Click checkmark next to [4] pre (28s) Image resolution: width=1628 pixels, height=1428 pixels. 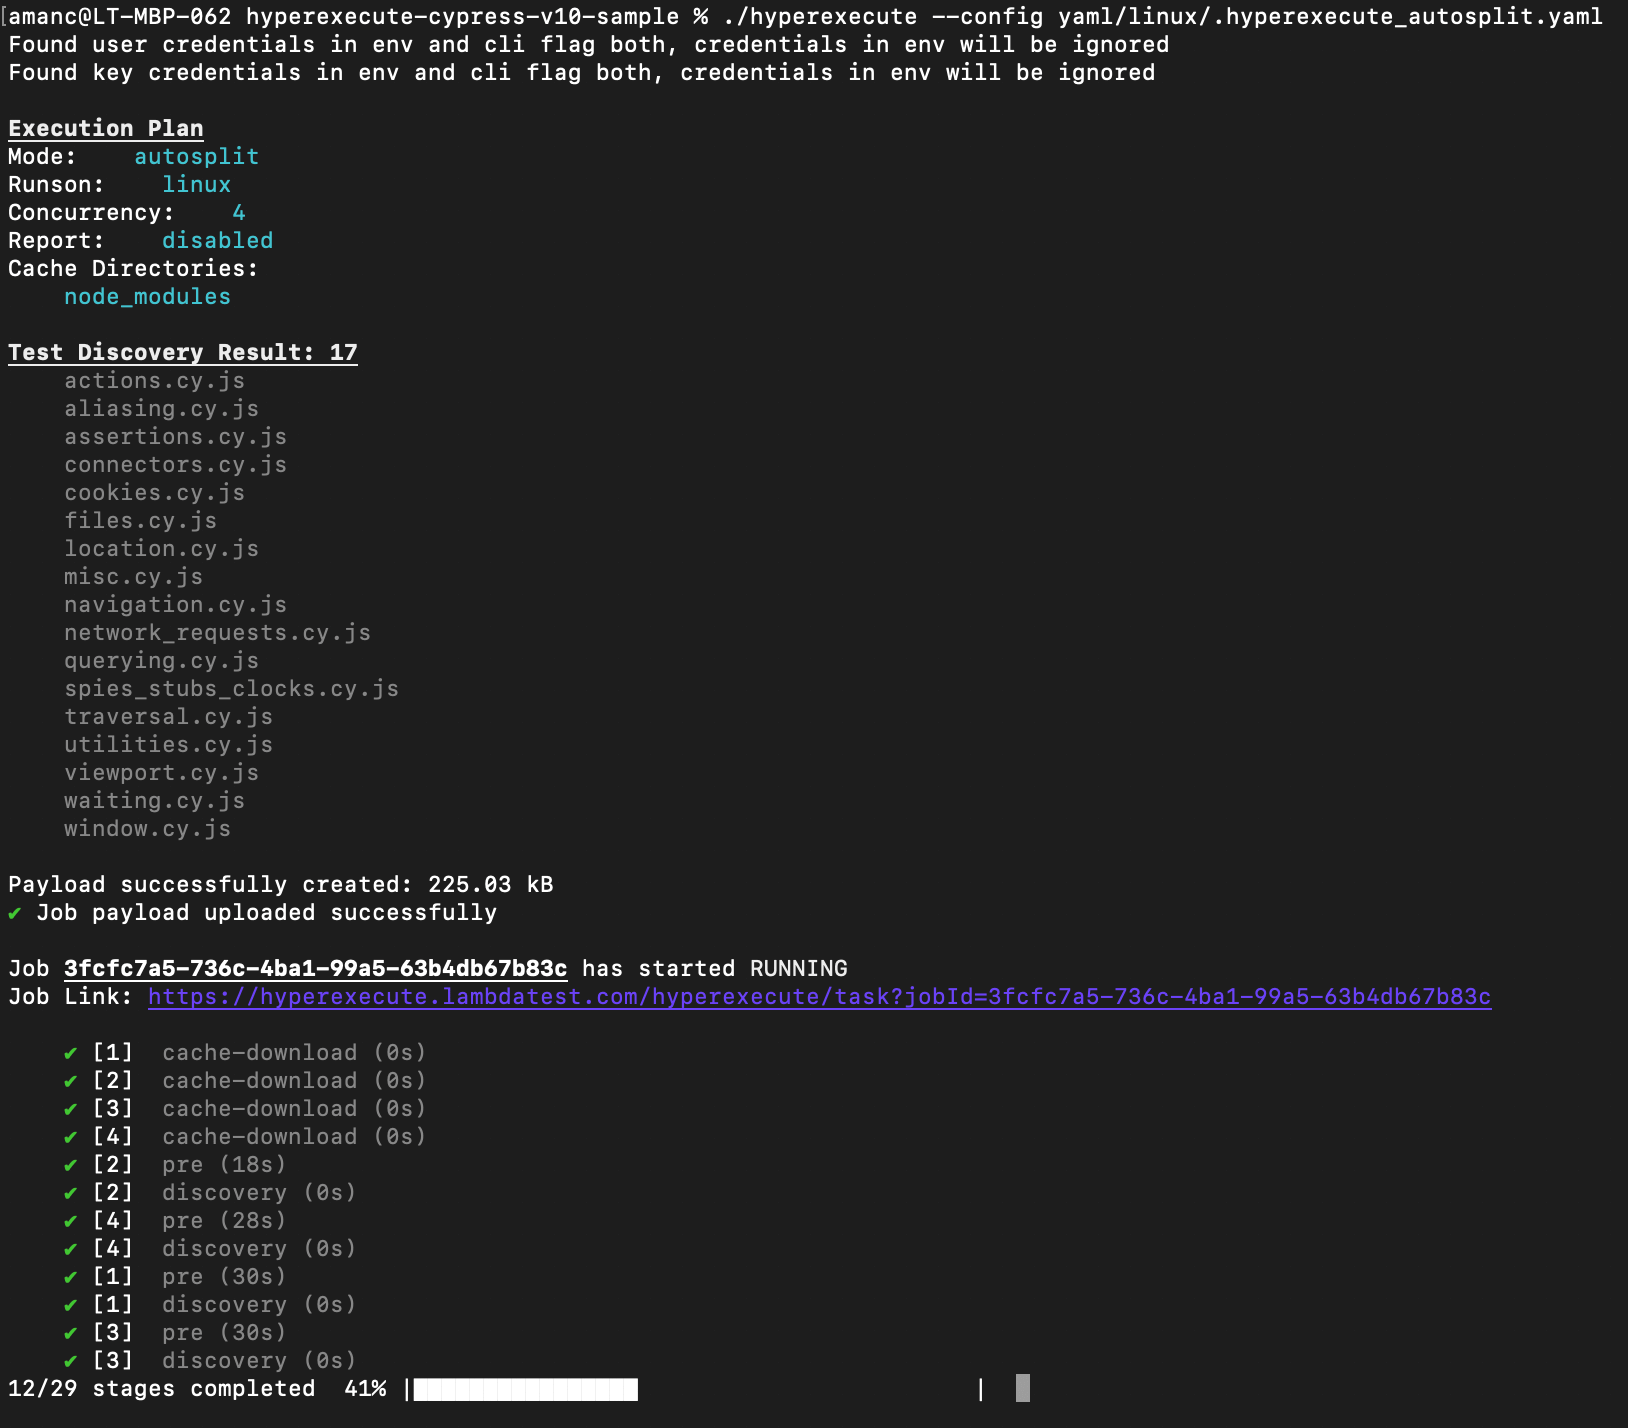pyautogui.click(x=71, y=1221)
